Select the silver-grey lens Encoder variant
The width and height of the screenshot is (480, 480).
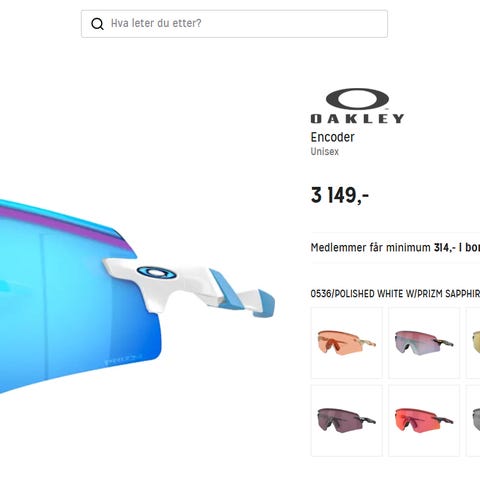424,343
